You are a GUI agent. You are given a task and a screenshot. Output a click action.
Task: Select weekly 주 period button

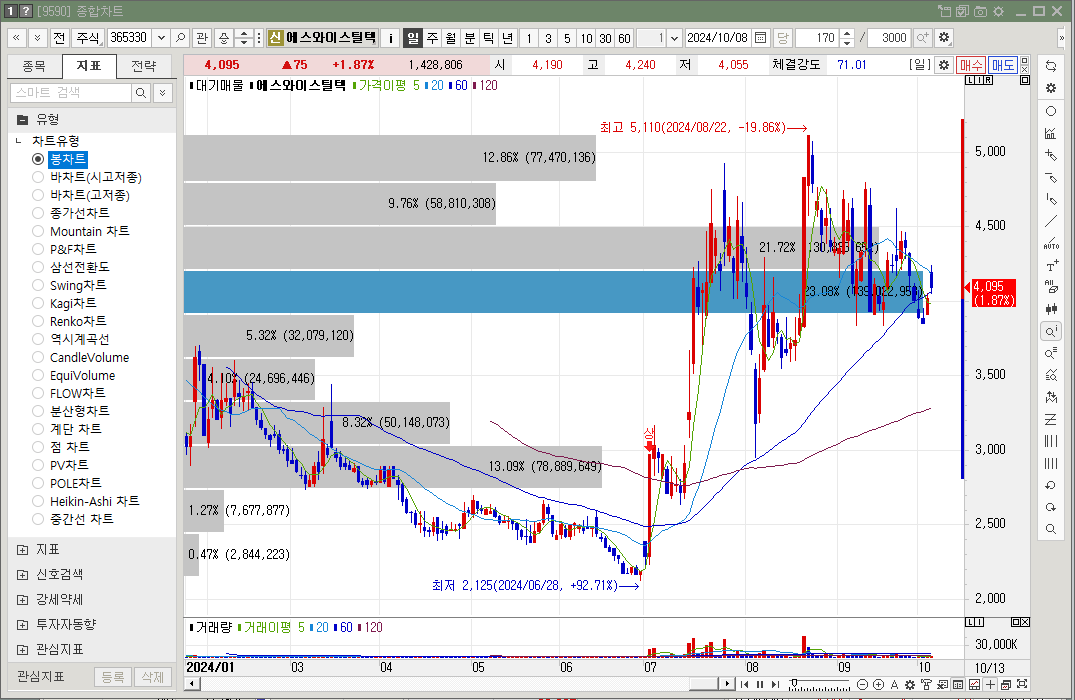pyautogui.click(x=432, y=38)
